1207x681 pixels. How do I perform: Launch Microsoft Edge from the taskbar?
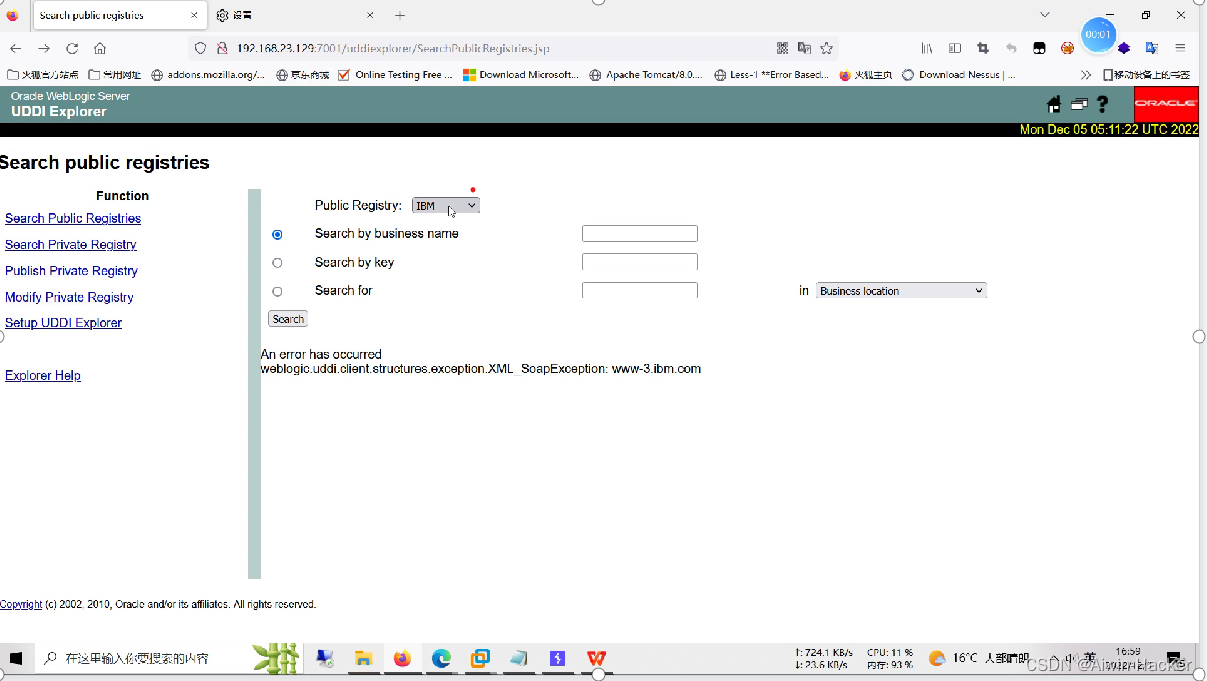[x=441, y=658]
